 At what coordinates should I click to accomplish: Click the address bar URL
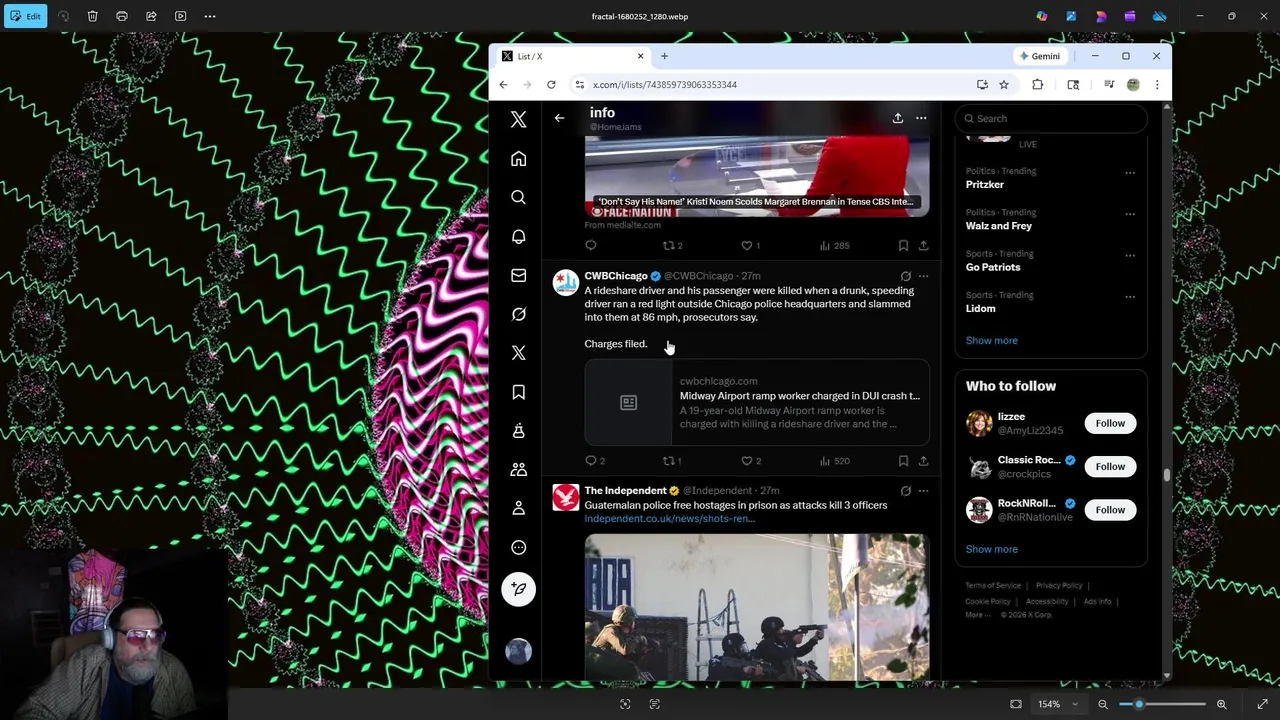tap(664, 85)
